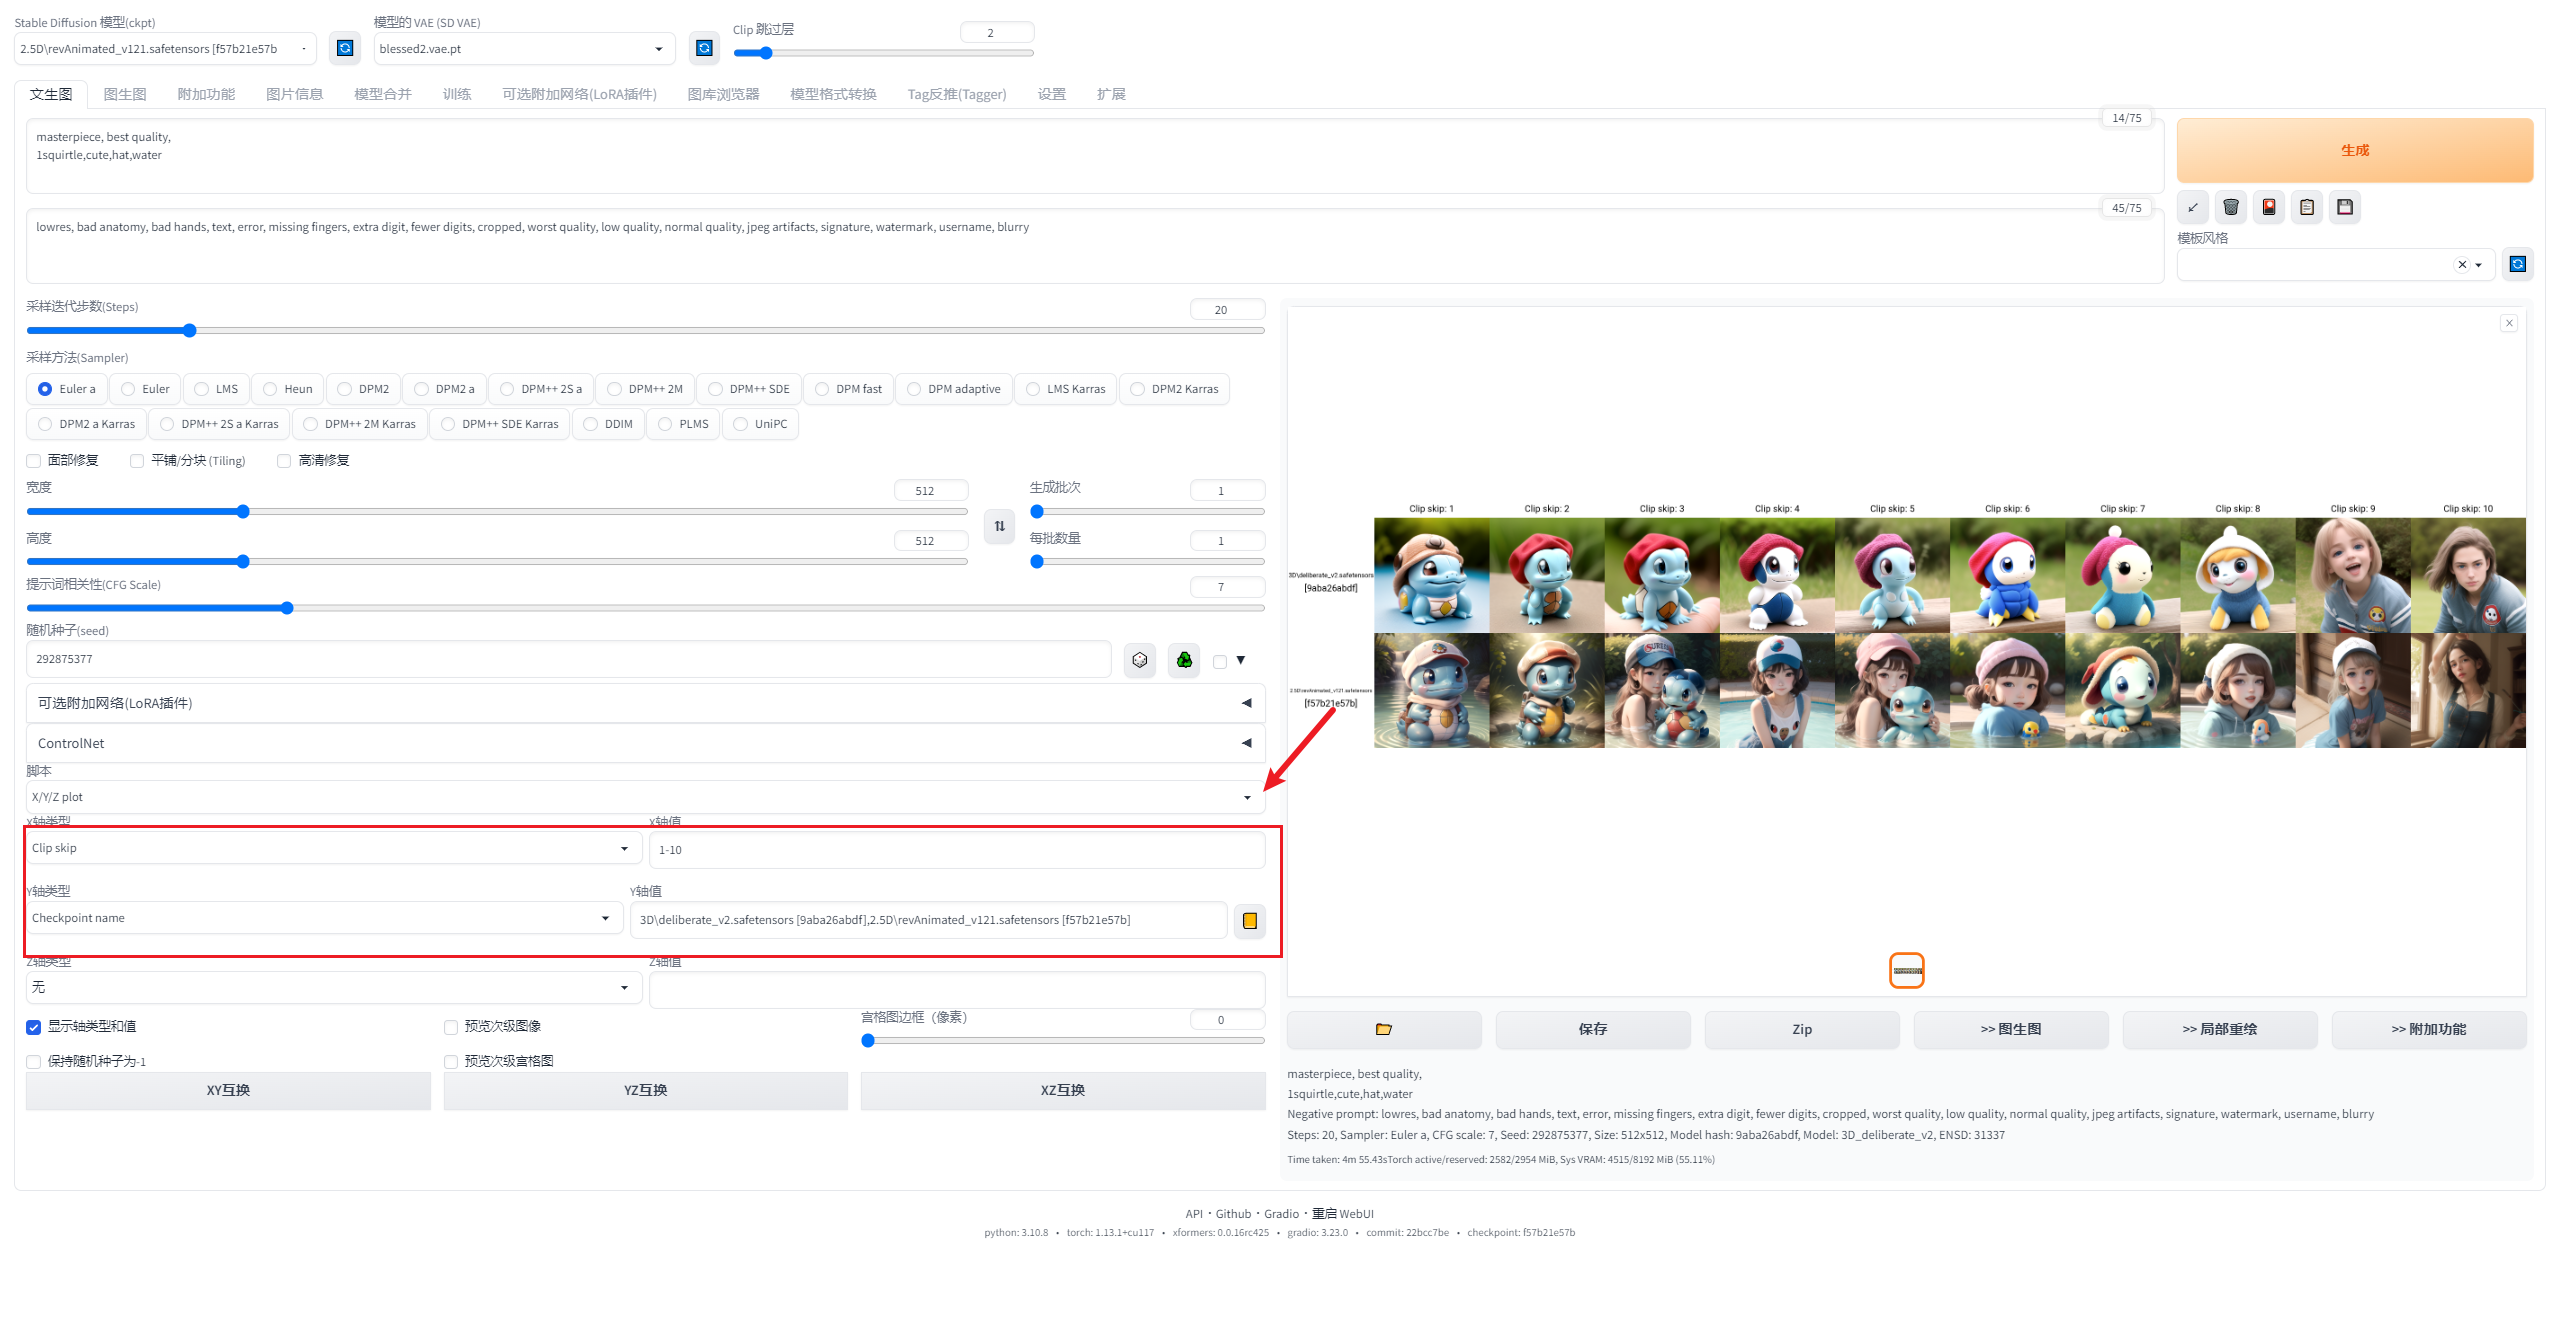This screenshot has height=1329, width=2560.
Task: Click the floppy disk save style icon
Action: [x=2344, y=207]
